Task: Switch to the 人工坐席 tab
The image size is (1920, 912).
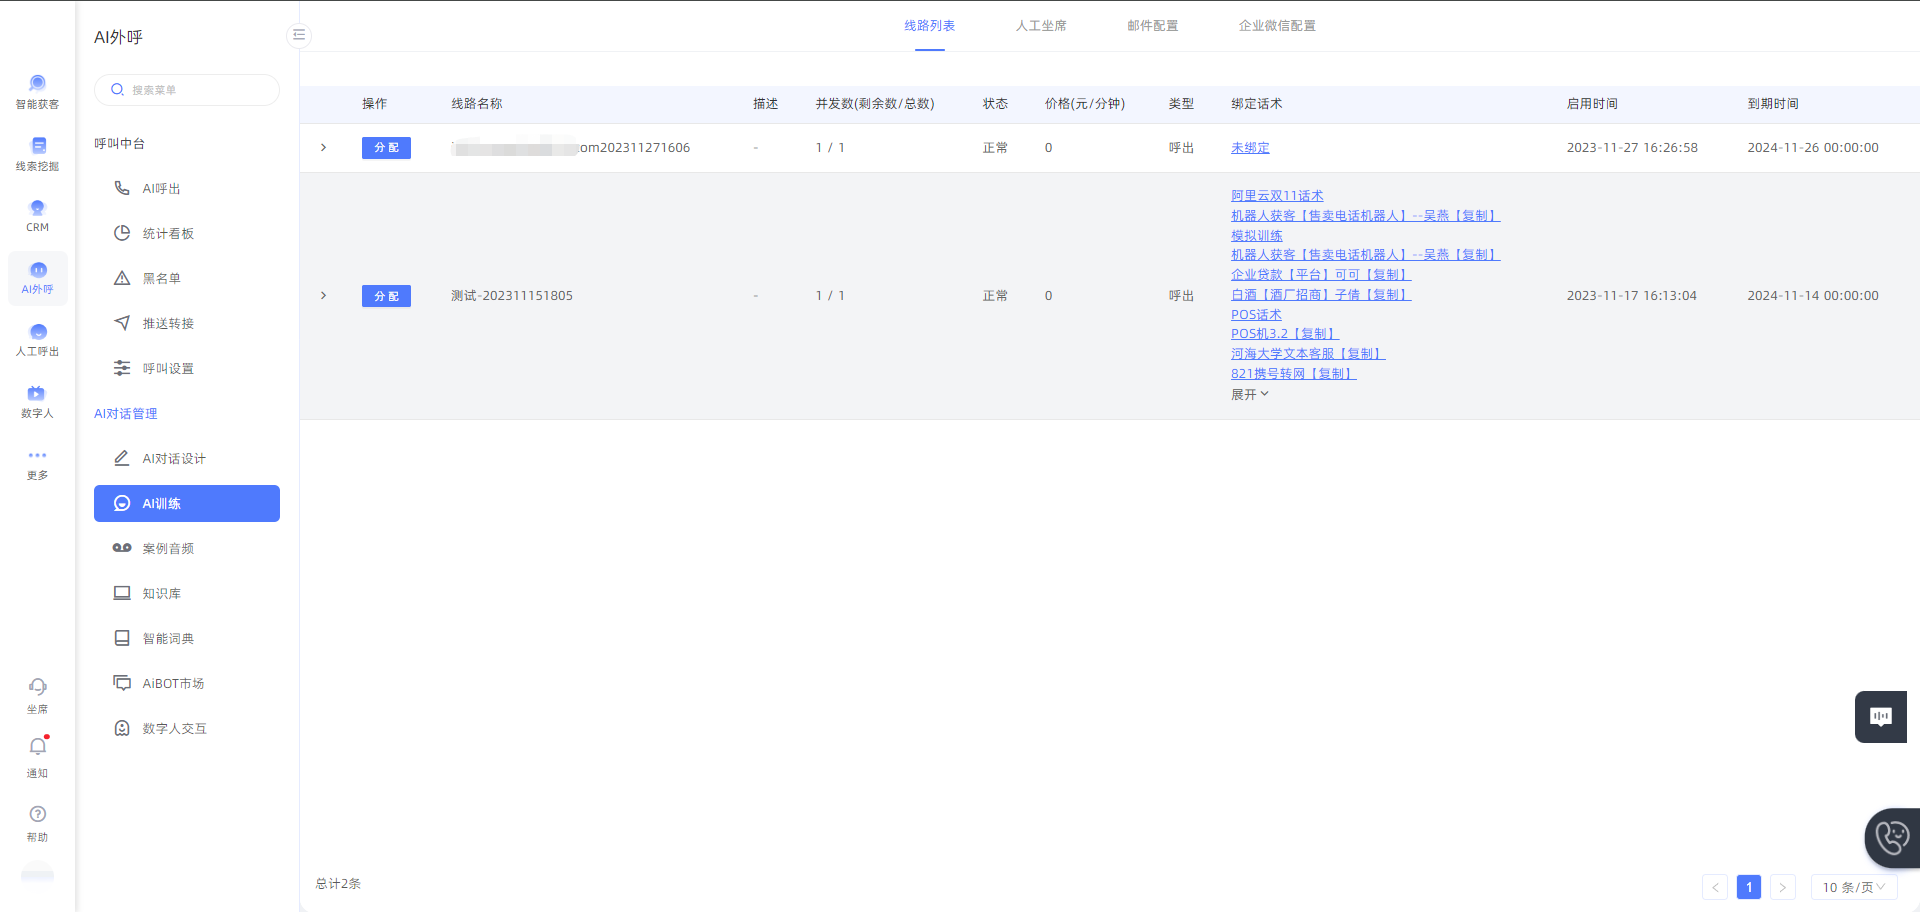Action: point(1041,26)
